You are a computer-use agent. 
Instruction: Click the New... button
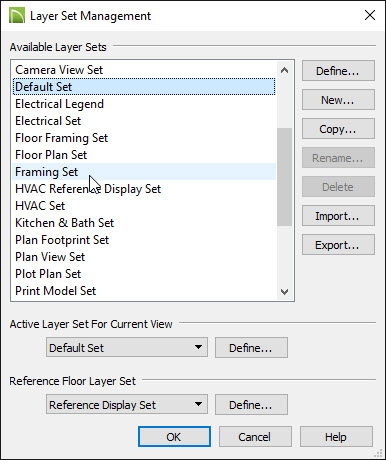click(x=338, y=100)
